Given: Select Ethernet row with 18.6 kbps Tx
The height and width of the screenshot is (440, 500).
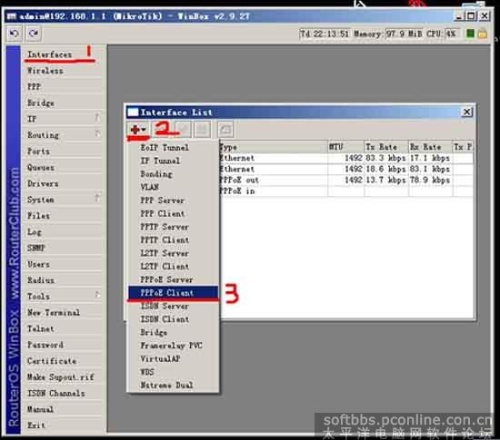Looking at the screenshot, I should (346, 169).
